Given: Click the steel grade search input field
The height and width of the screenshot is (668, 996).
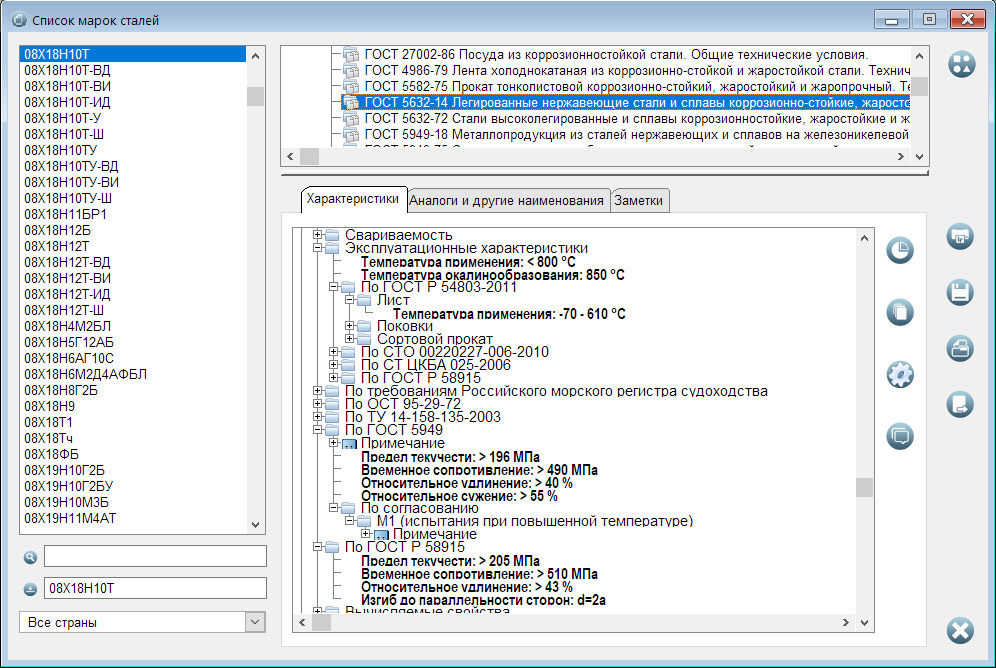Looking at the screenshot, I should pos(155,556).
